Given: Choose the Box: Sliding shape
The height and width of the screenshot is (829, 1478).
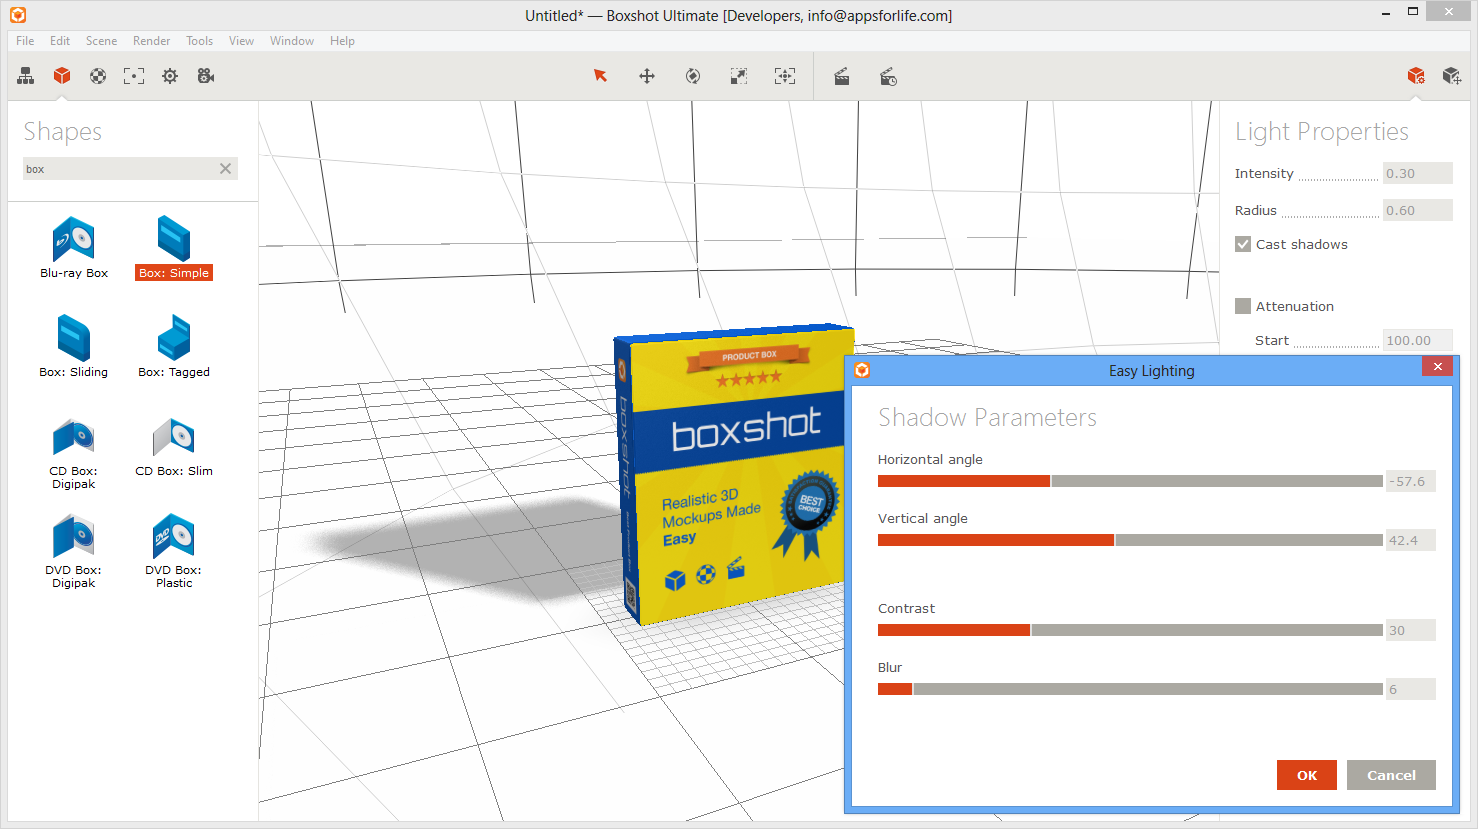Looking at the screenshot, I should 74,346.
